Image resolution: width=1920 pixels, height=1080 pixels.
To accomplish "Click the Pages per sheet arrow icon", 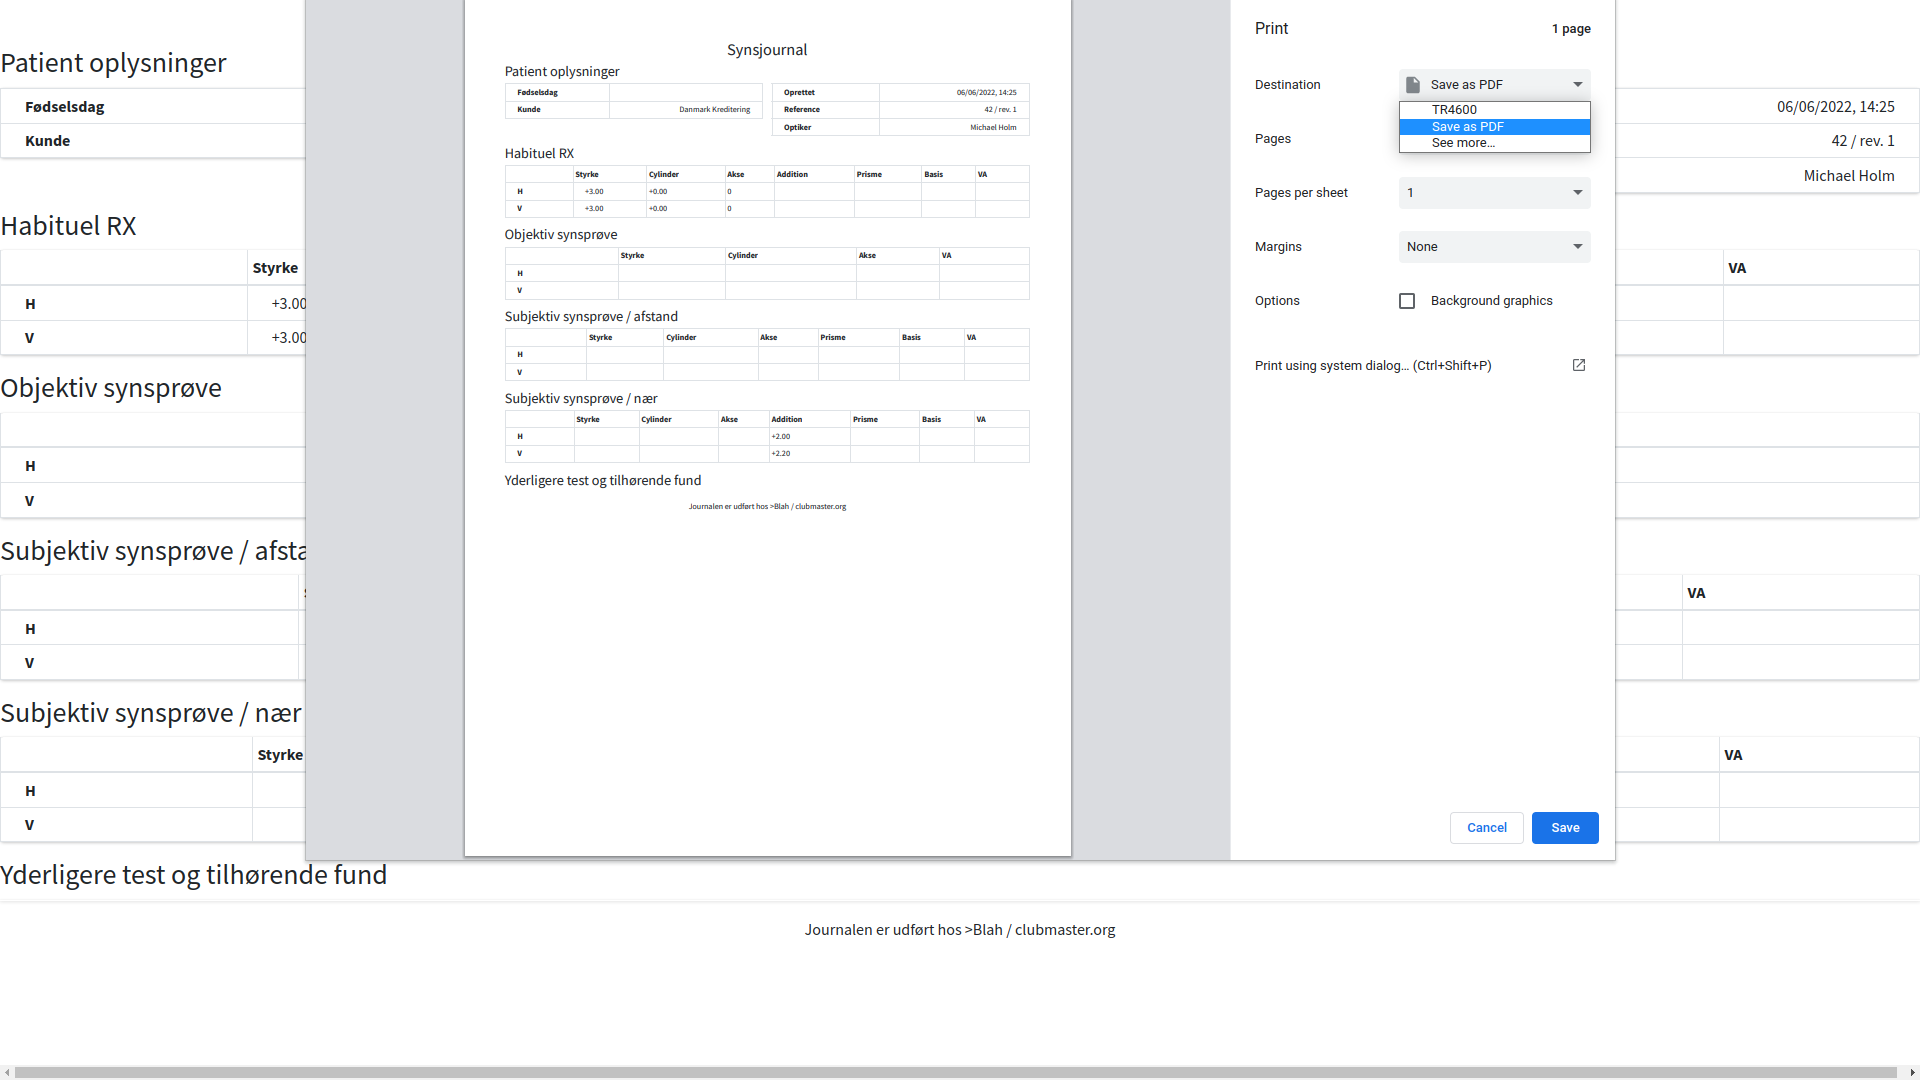I will click(x=1578, y=193).
